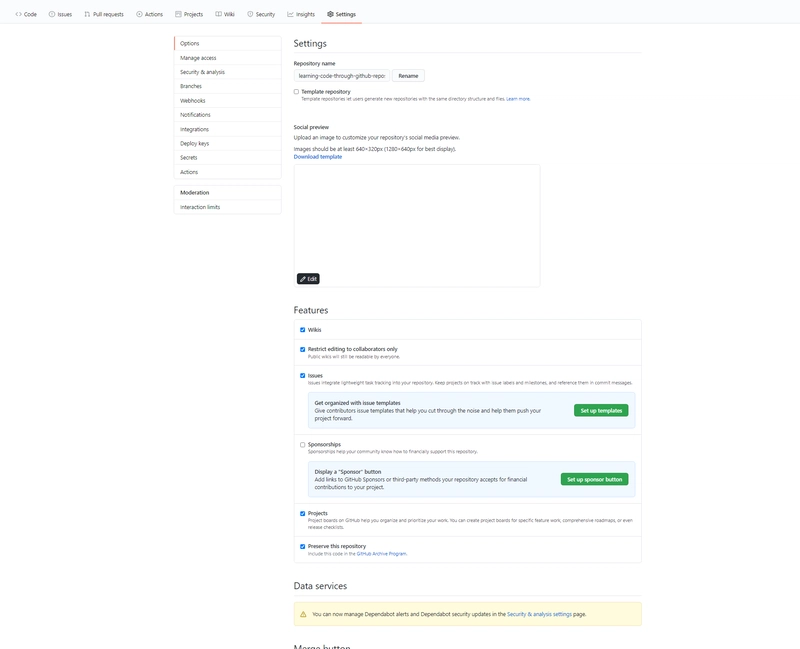Click the Insights graph icon
Image resolution: width=800 pixels, height=649 pixels.
pos(290,14)
